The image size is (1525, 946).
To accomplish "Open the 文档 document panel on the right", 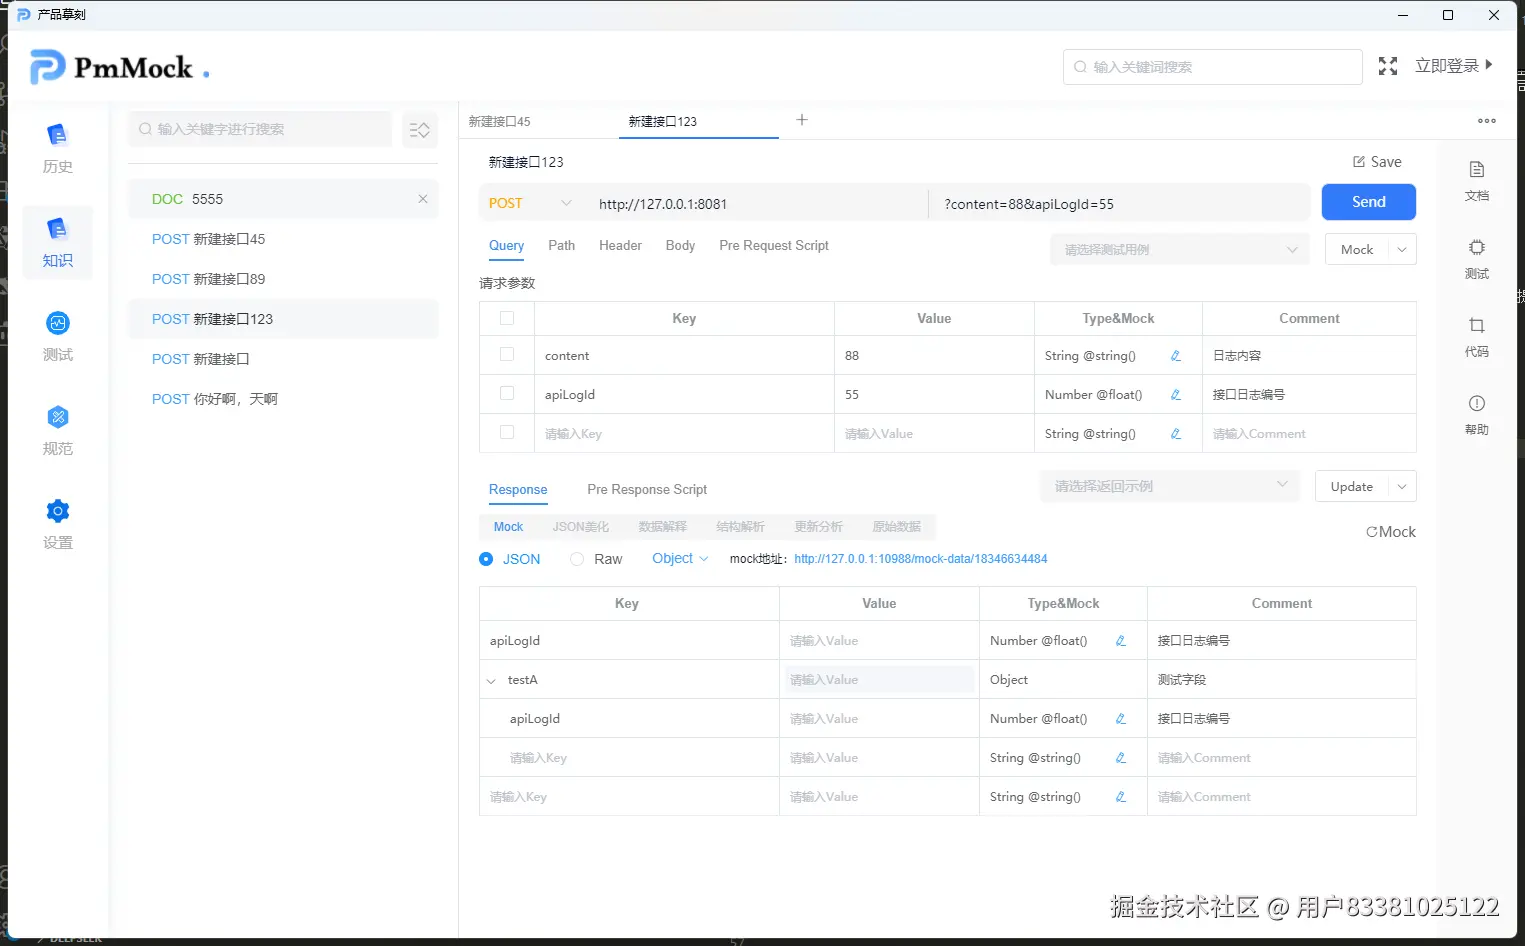I will [x=1477, y=180].
